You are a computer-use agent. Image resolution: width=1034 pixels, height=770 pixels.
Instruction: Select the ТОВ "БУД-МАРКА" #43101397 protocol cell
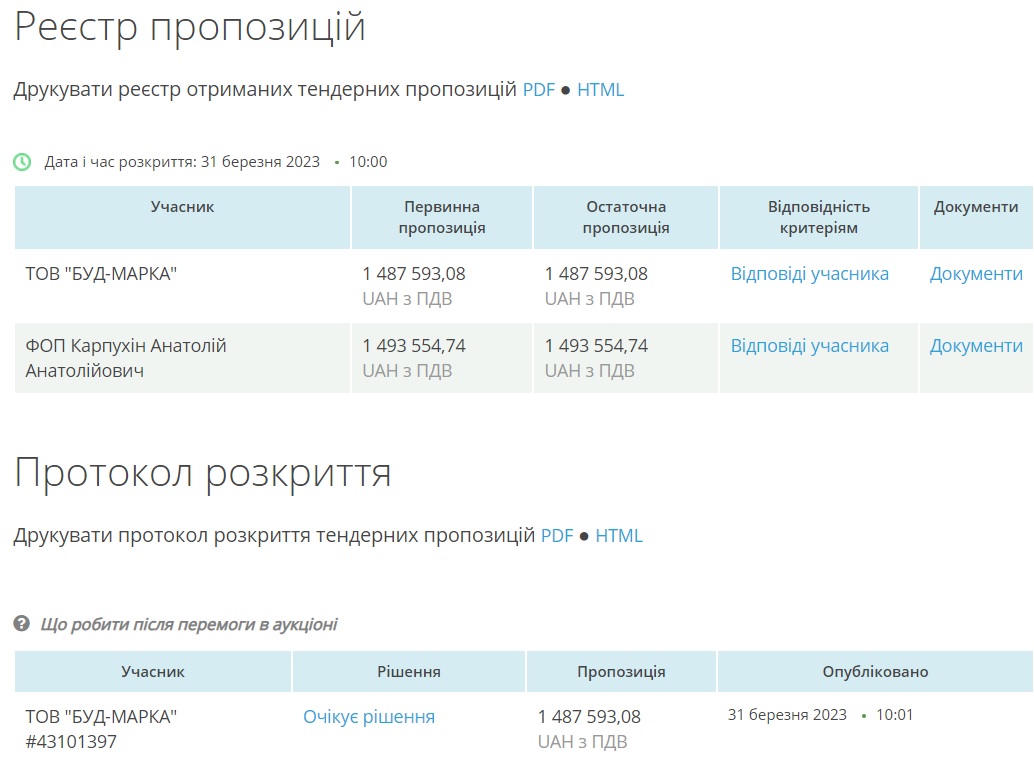tap(101, 729)
